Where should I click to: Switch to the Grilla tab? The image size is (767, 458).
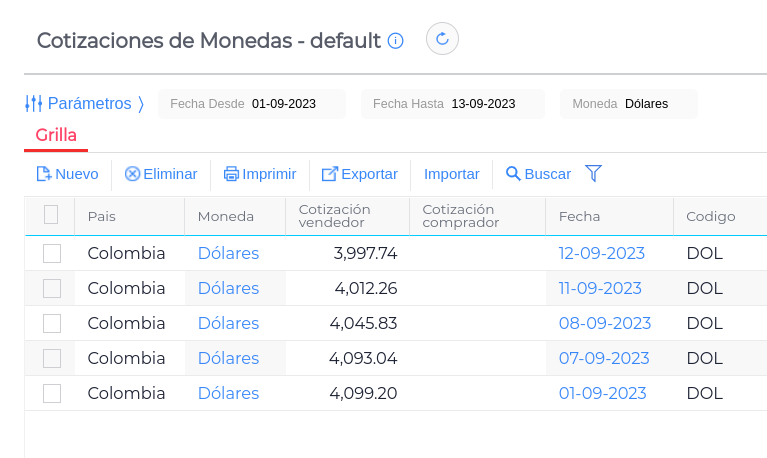pyautogui.click(x=56, y=136)
